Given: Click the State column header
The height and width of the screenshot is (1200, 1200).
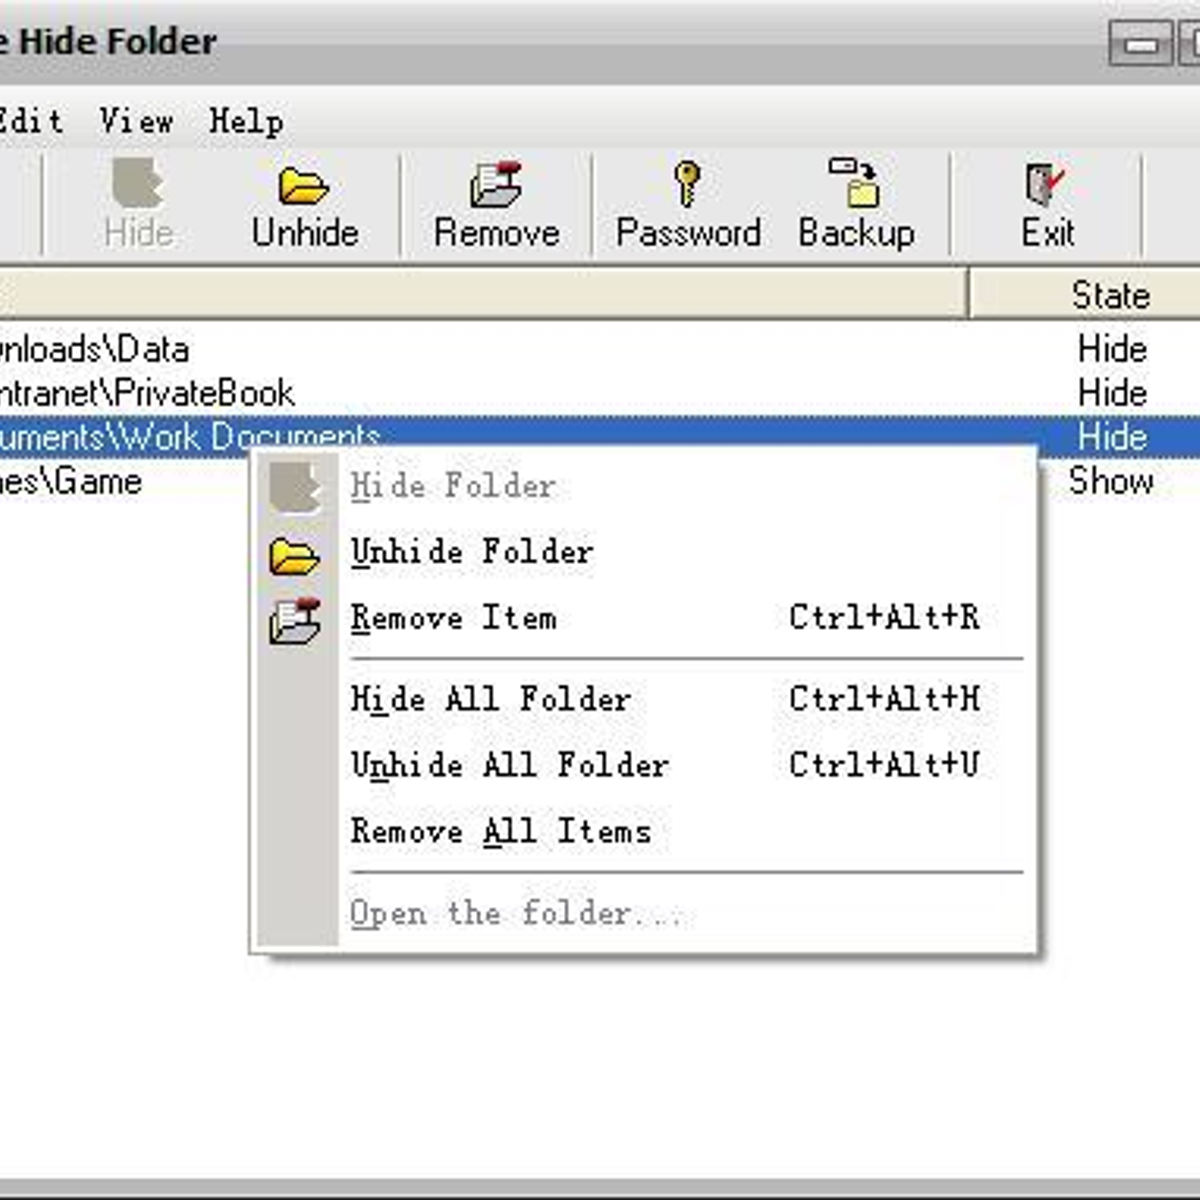Looking at the screenshot, I should pos(1108,295).
